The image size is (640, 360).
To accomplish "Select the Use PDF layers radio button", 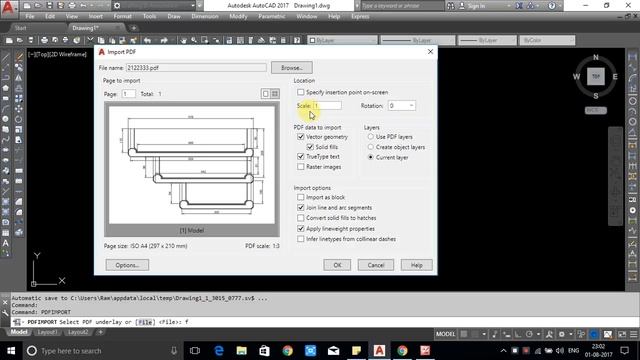I will (371, 136).
